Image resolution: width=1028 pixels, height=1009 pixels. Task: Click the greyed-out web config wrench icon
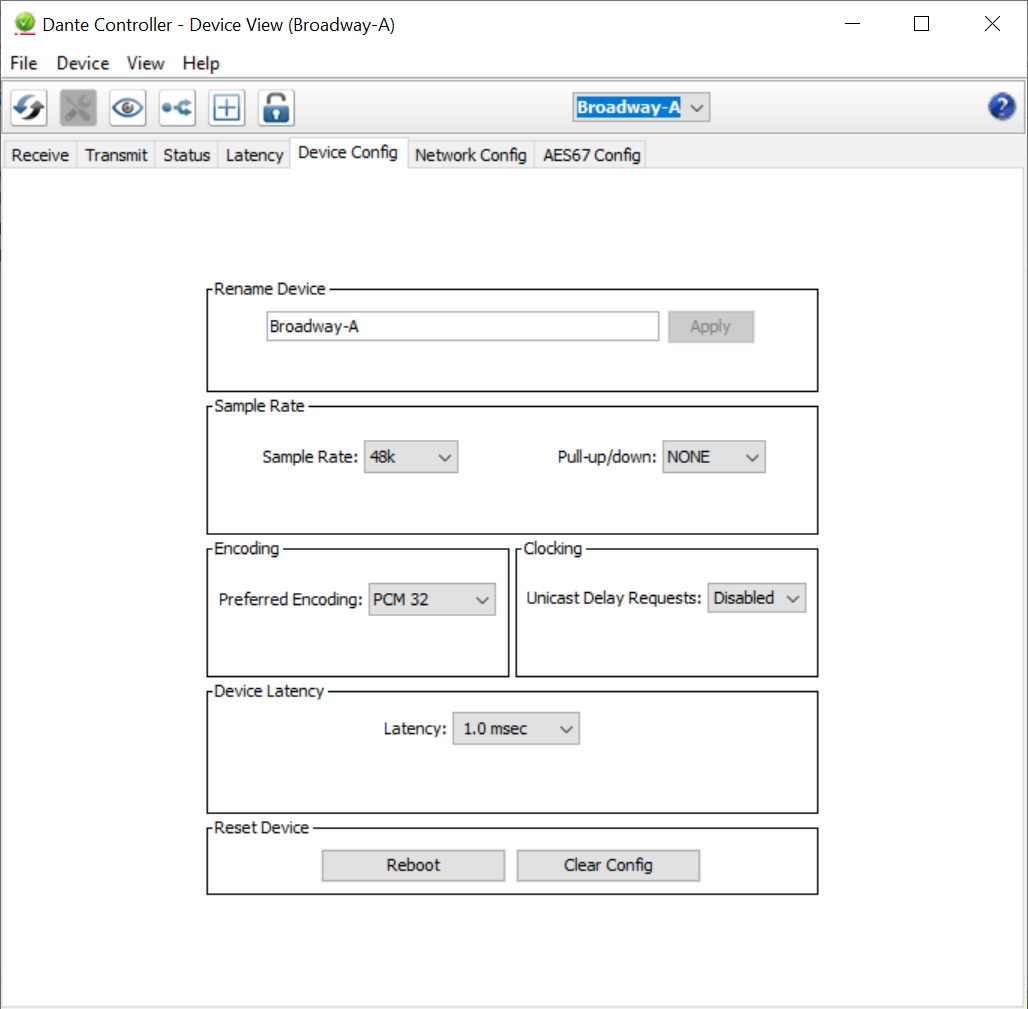tap(78, 108)
